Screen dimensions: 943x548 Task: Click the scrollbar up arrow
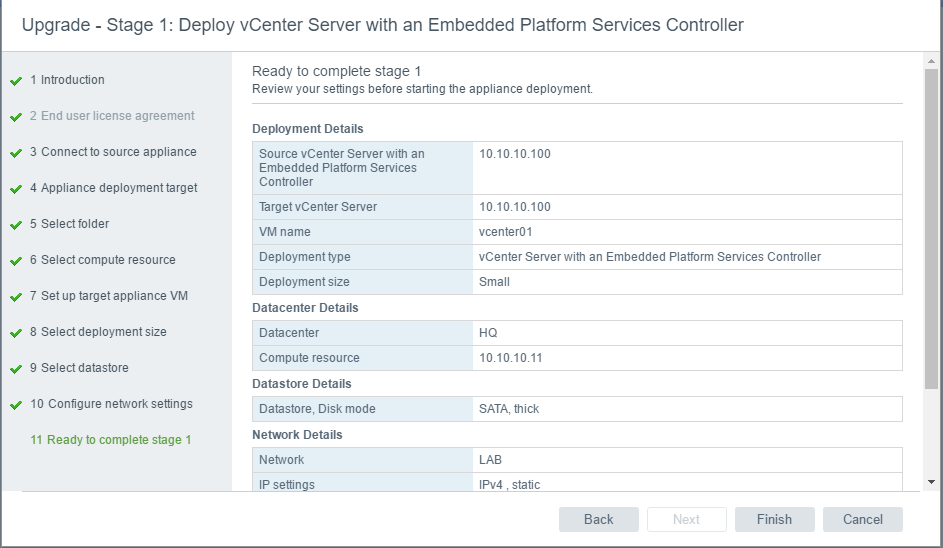(x=931, y=61)
